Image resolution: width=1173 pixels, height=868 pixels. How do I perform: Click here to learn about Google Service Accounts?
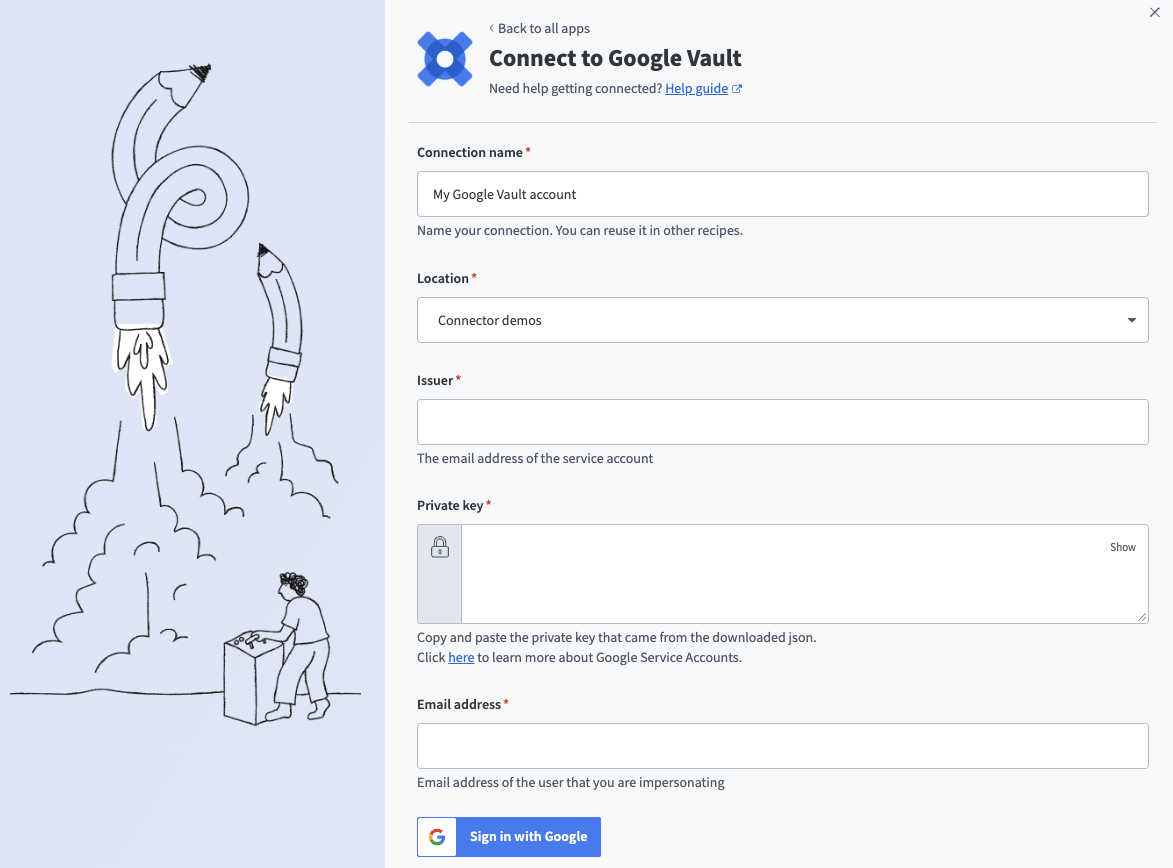click(461, 657)
